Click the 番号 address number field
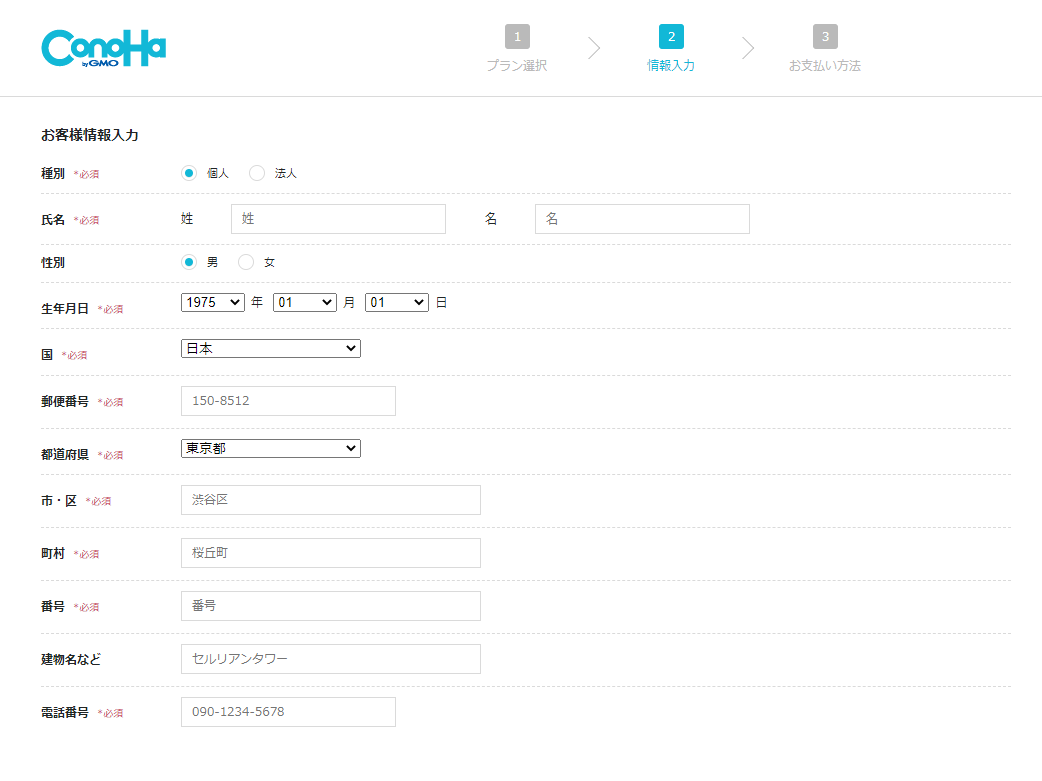Screen dimensions: 1042x781 [x=331, y=606]
